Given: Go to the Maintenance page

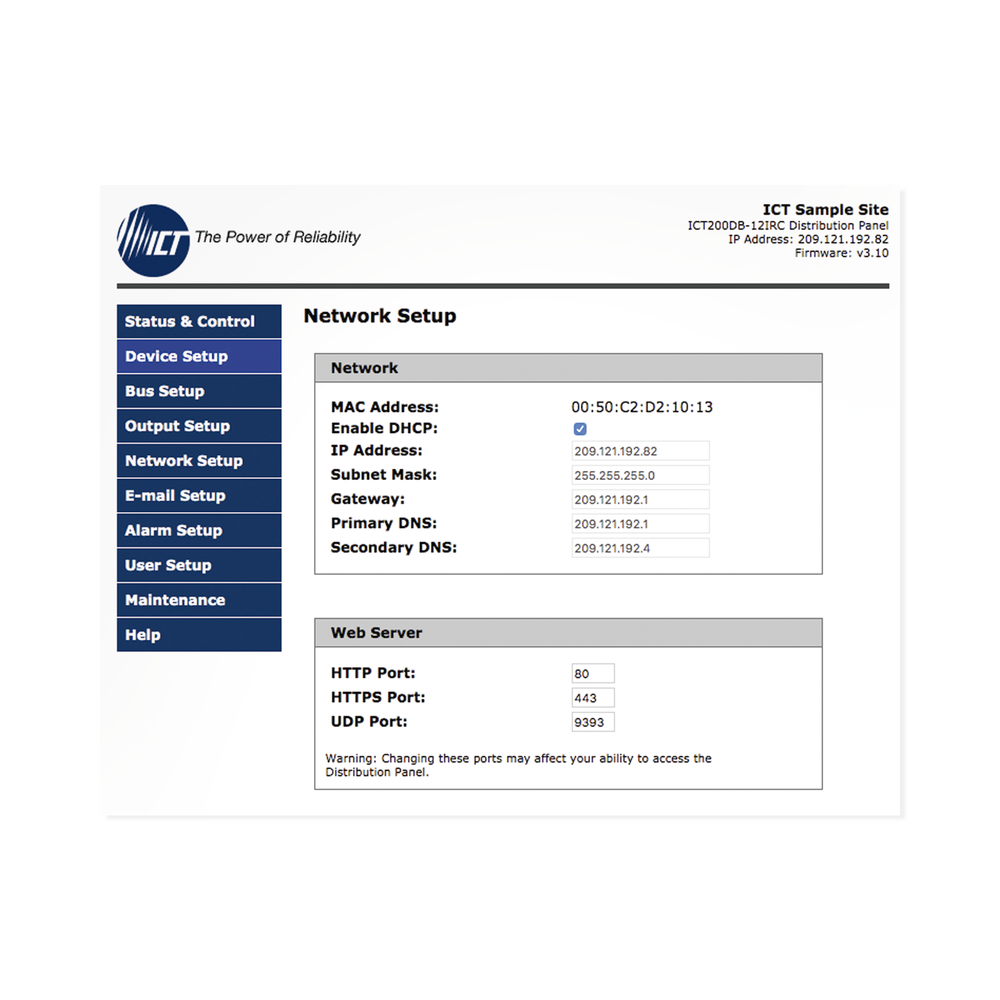Looking at the screenshot, I should pyautogui.click(x=199, y=600).
